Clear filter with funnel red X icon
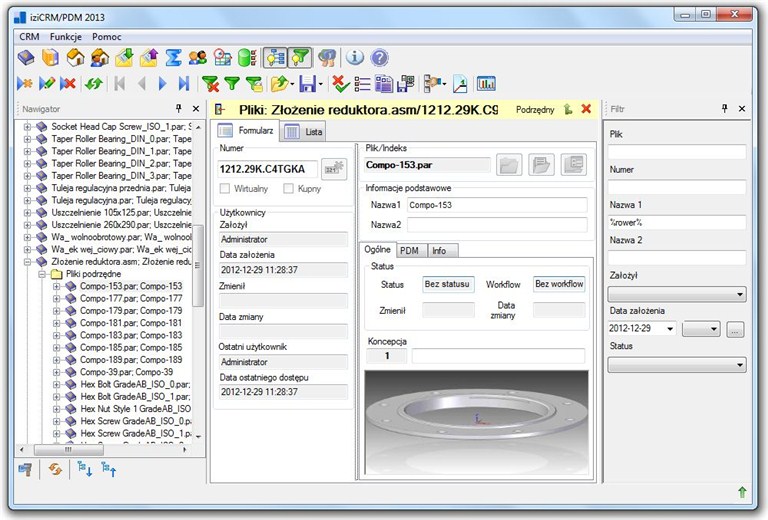Viewport: 768px width, 520px height. coord(211,84)
